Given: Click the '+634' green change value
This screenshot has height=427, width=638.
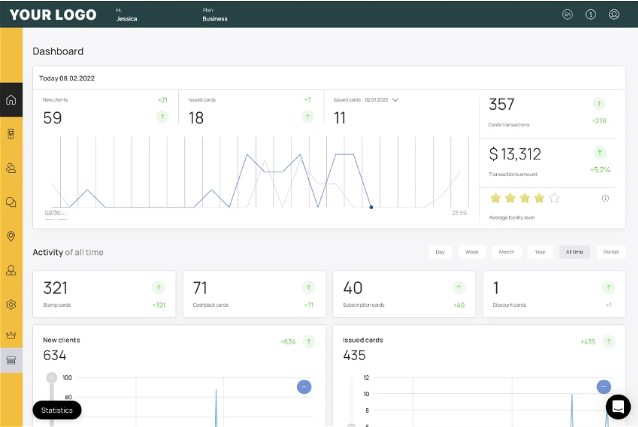Looking at the screenshot, I should [288, 342].
